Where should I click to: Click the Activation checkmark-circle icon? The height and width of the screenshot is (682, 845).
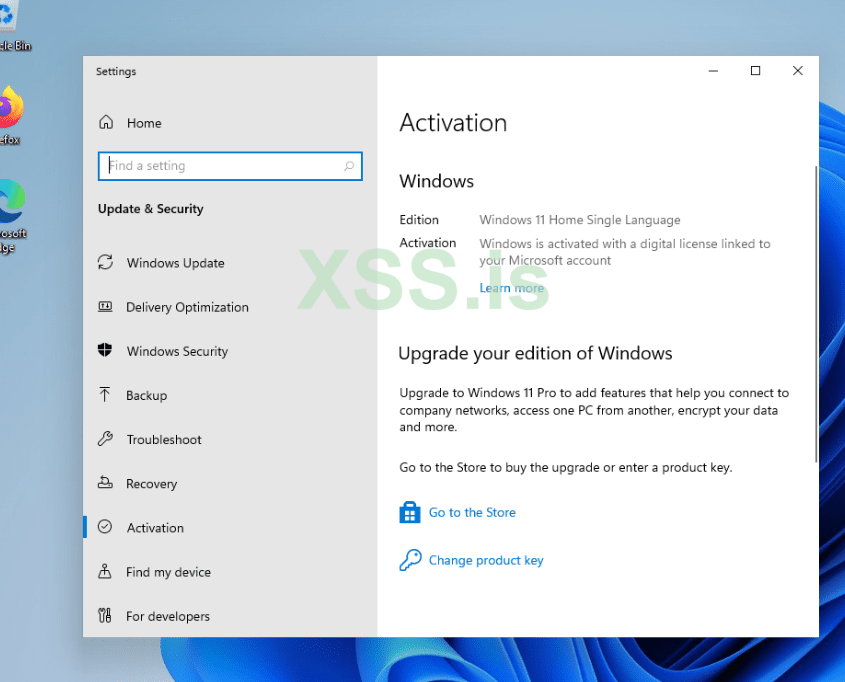(105, 527)
